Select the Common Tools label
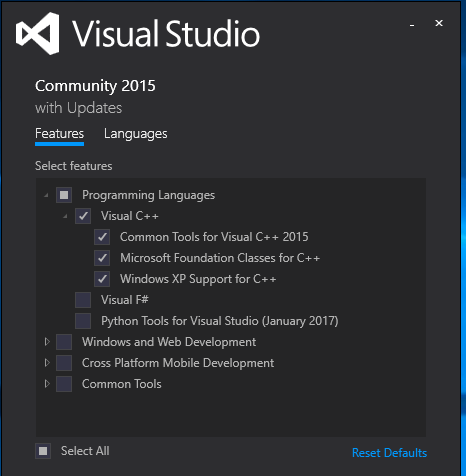 (122, 384)
